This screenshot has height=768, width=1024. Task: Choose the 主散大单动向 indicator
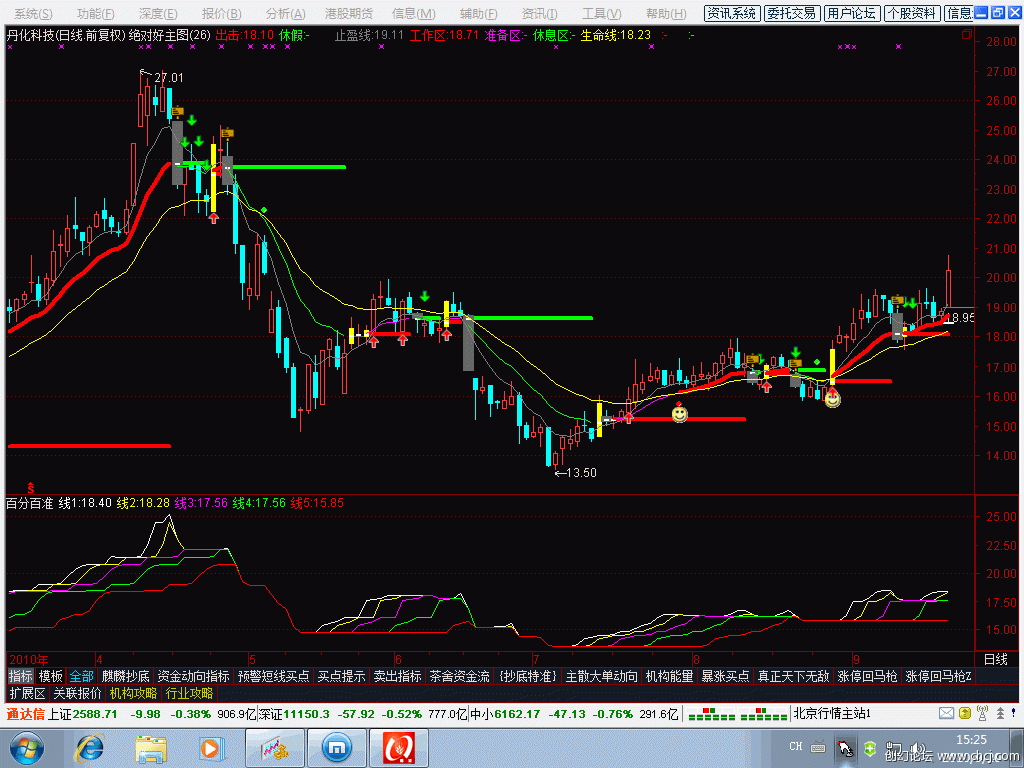click(601, 676)
